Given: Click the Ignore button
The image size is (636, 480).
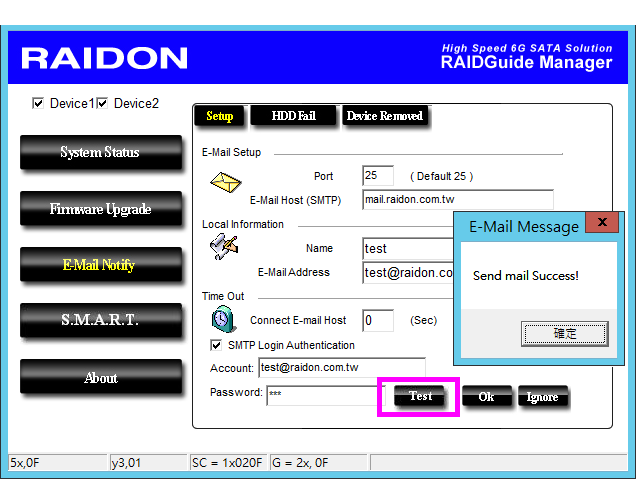Looking at the screenshot, I should [x=542, y=396].
